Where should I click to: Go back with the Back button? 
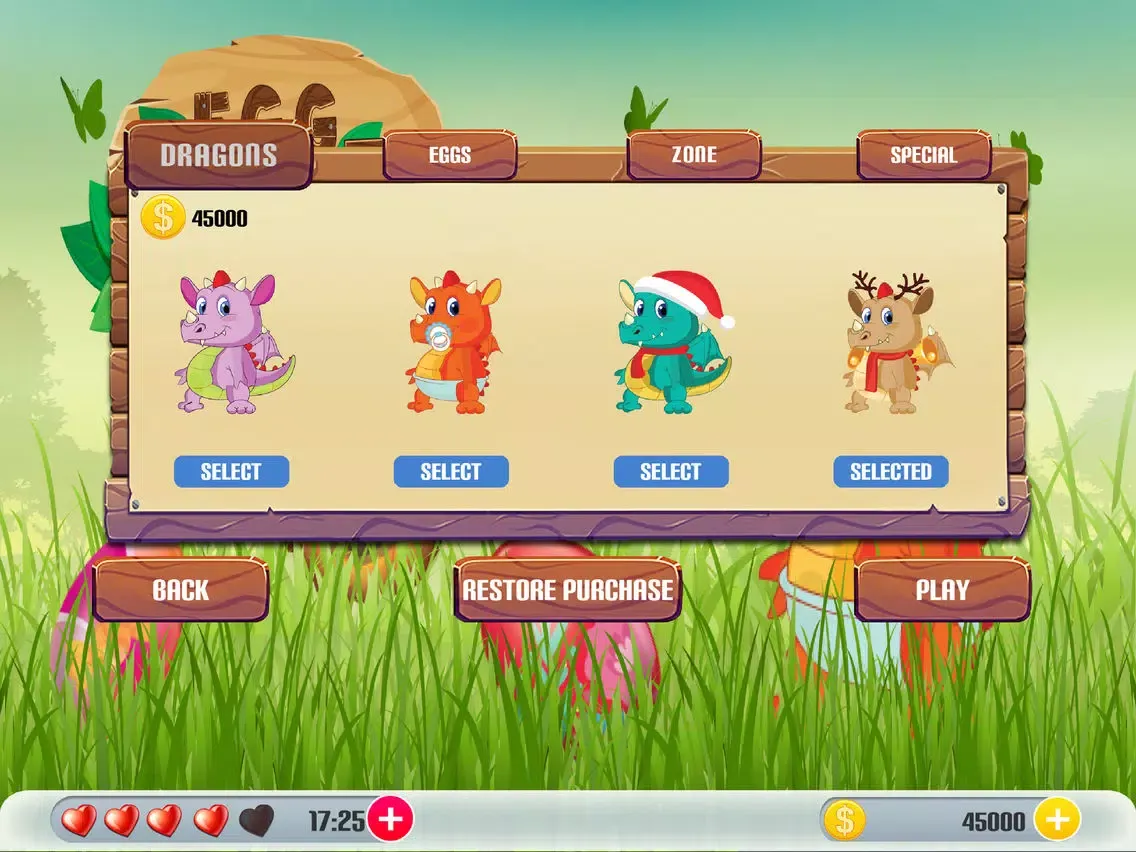pos(180,590)
